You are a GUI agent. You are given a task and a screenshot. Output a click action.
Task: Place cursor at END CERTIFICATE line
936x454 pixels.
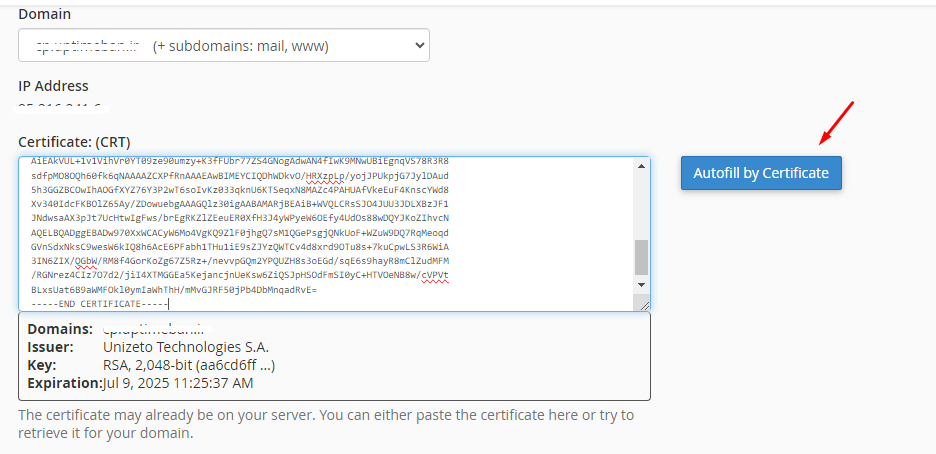pos(99,304)
